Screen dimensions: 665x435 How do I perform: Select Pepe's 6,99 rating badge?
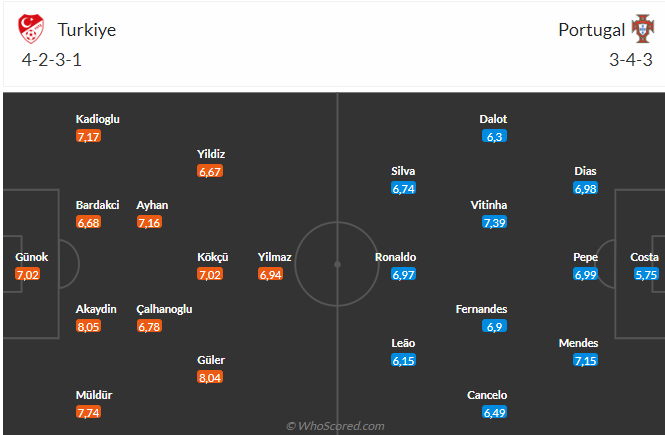click(586, 274)
